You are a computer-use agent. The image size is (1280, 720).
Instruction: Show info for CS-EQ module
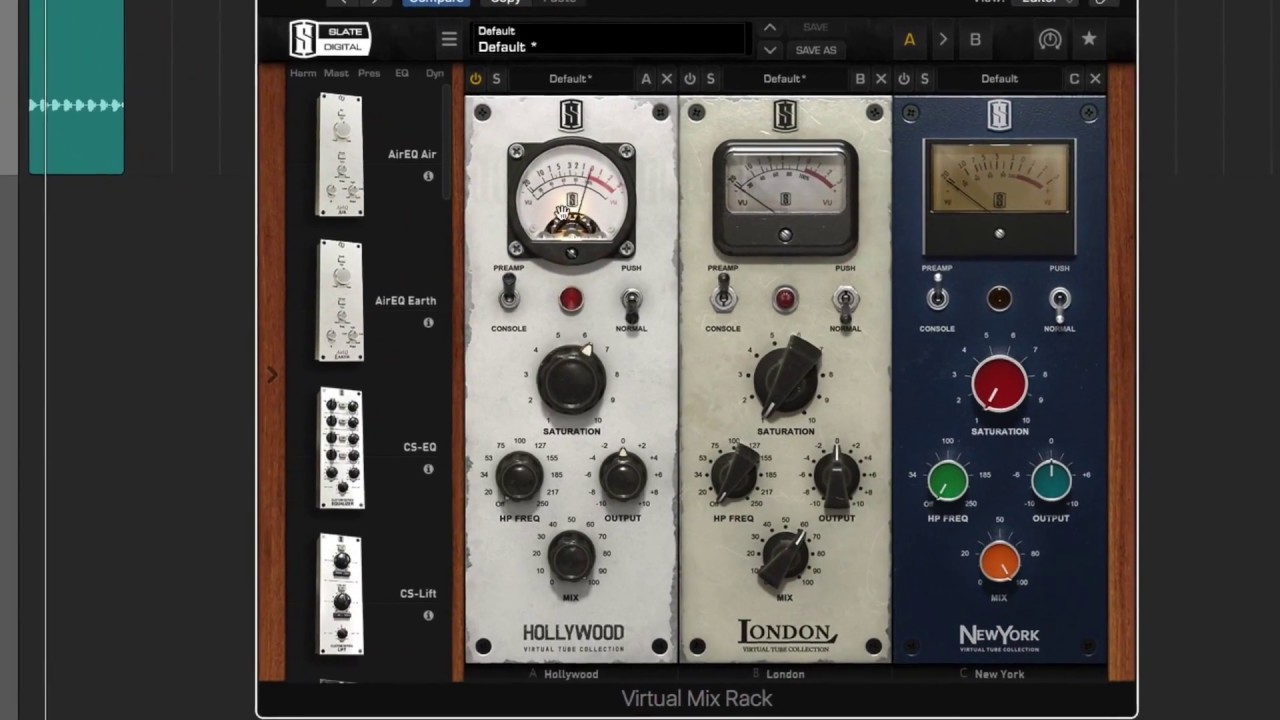428,469
